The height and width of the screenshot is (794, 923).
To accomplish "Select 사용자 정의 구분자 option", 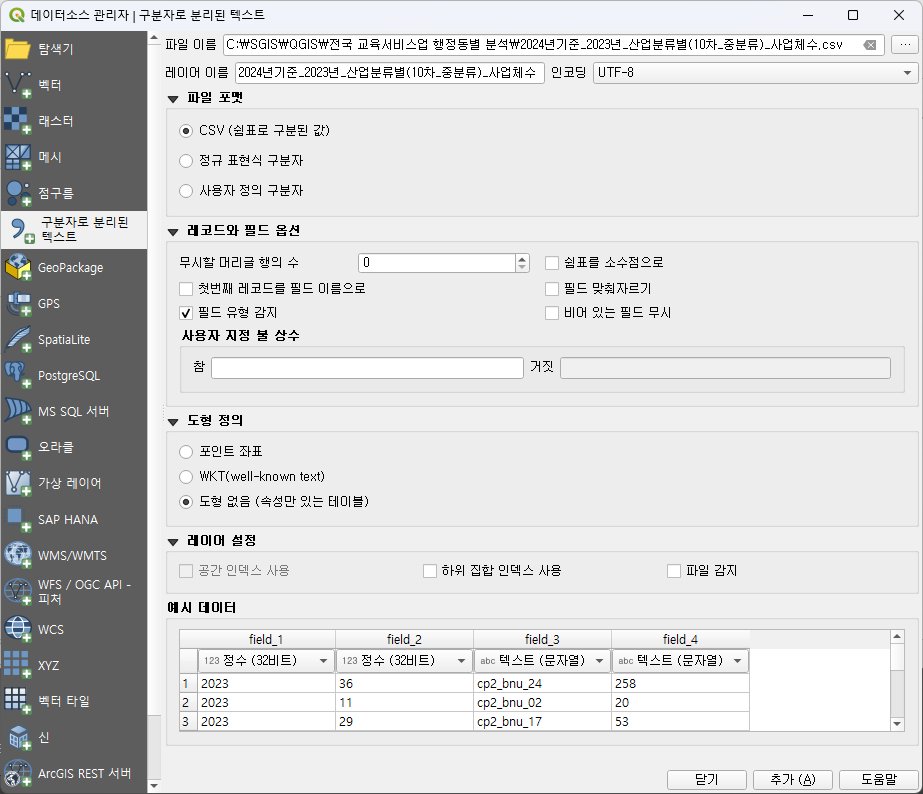I will (186, 191).
